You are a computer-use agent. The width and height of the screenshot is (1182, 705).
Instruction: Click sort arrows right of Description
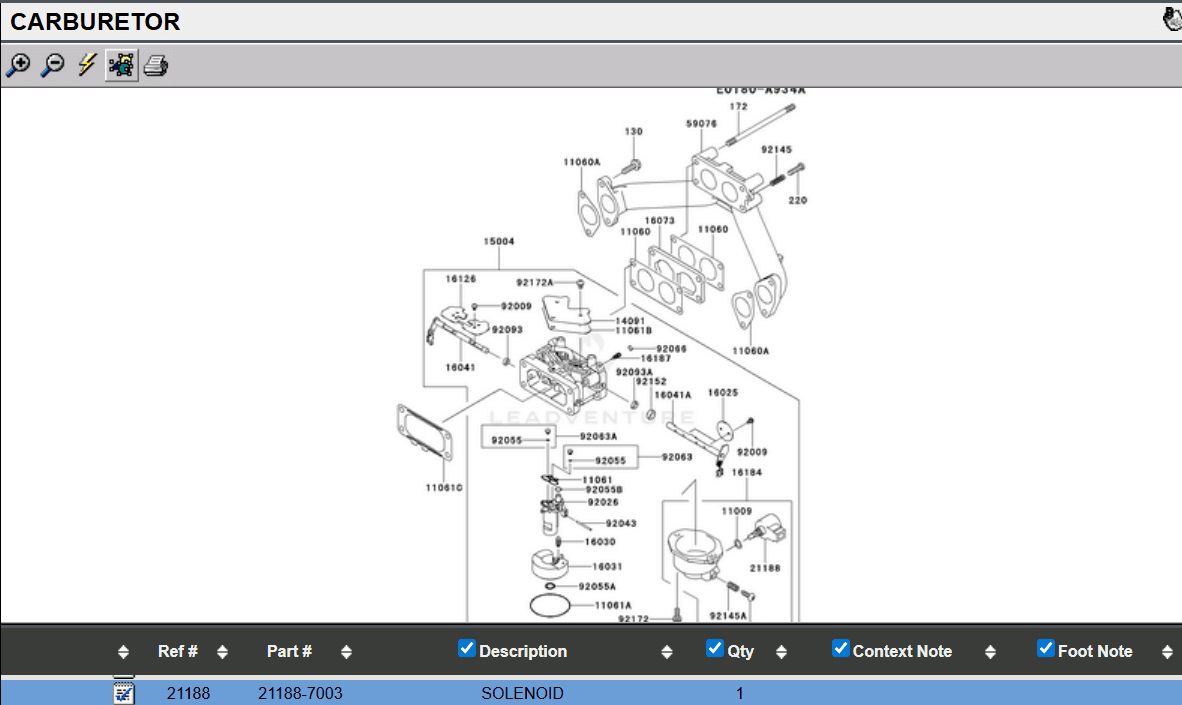pos(667,652)
